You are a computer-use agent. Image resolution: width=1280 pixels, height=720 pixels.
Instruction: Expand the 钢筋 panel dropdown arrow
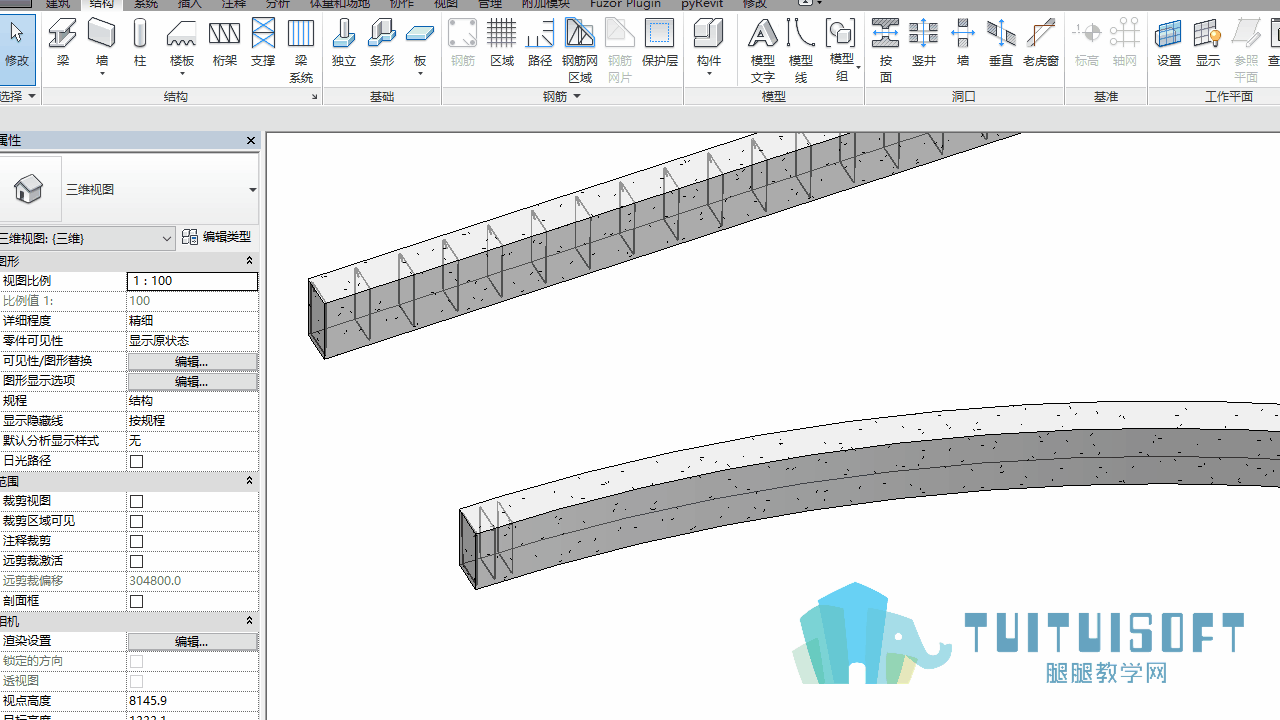[577, 97]
